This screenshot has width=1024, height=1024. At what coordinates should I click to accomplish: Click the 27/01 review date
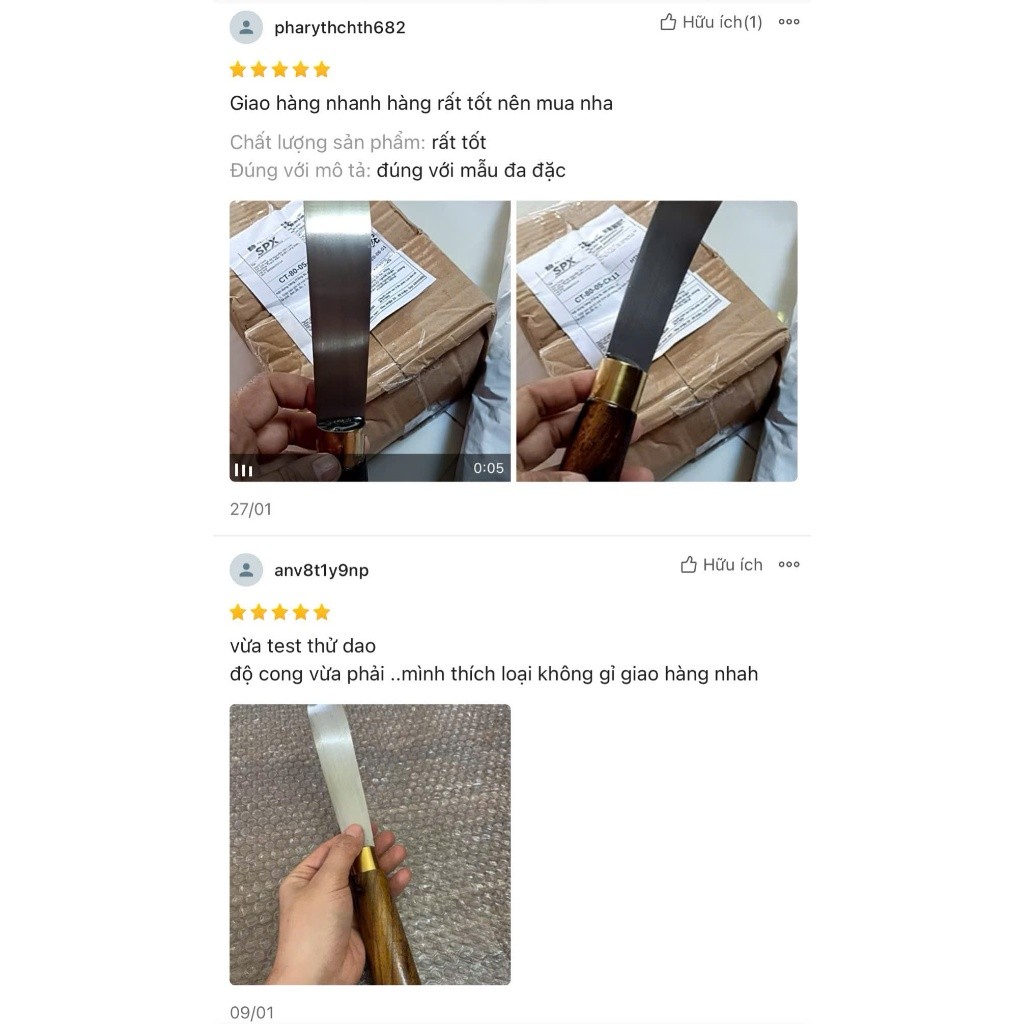click(x=251, y=509)
